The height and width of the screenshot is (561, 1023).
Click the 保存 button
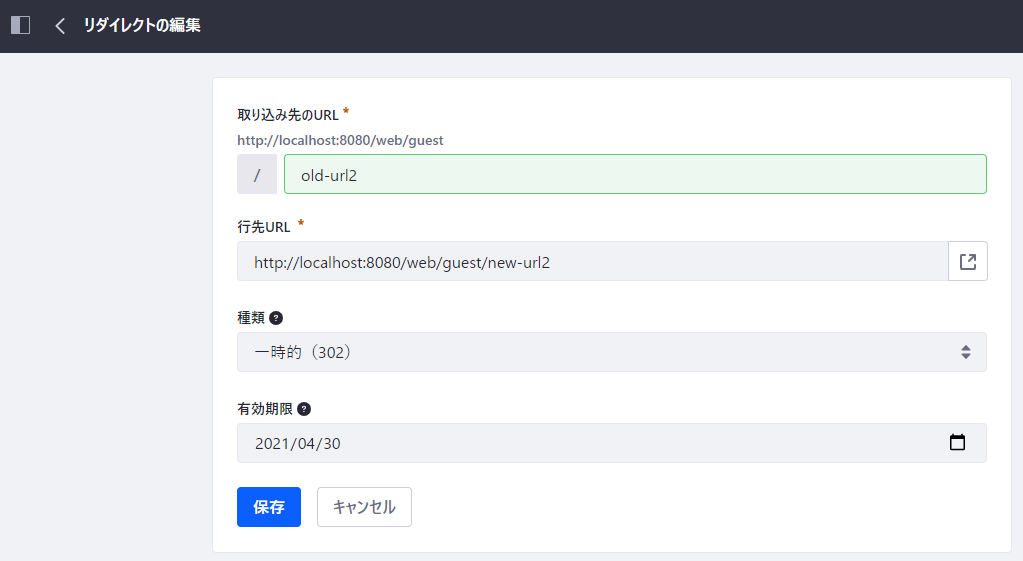[268, 507]
